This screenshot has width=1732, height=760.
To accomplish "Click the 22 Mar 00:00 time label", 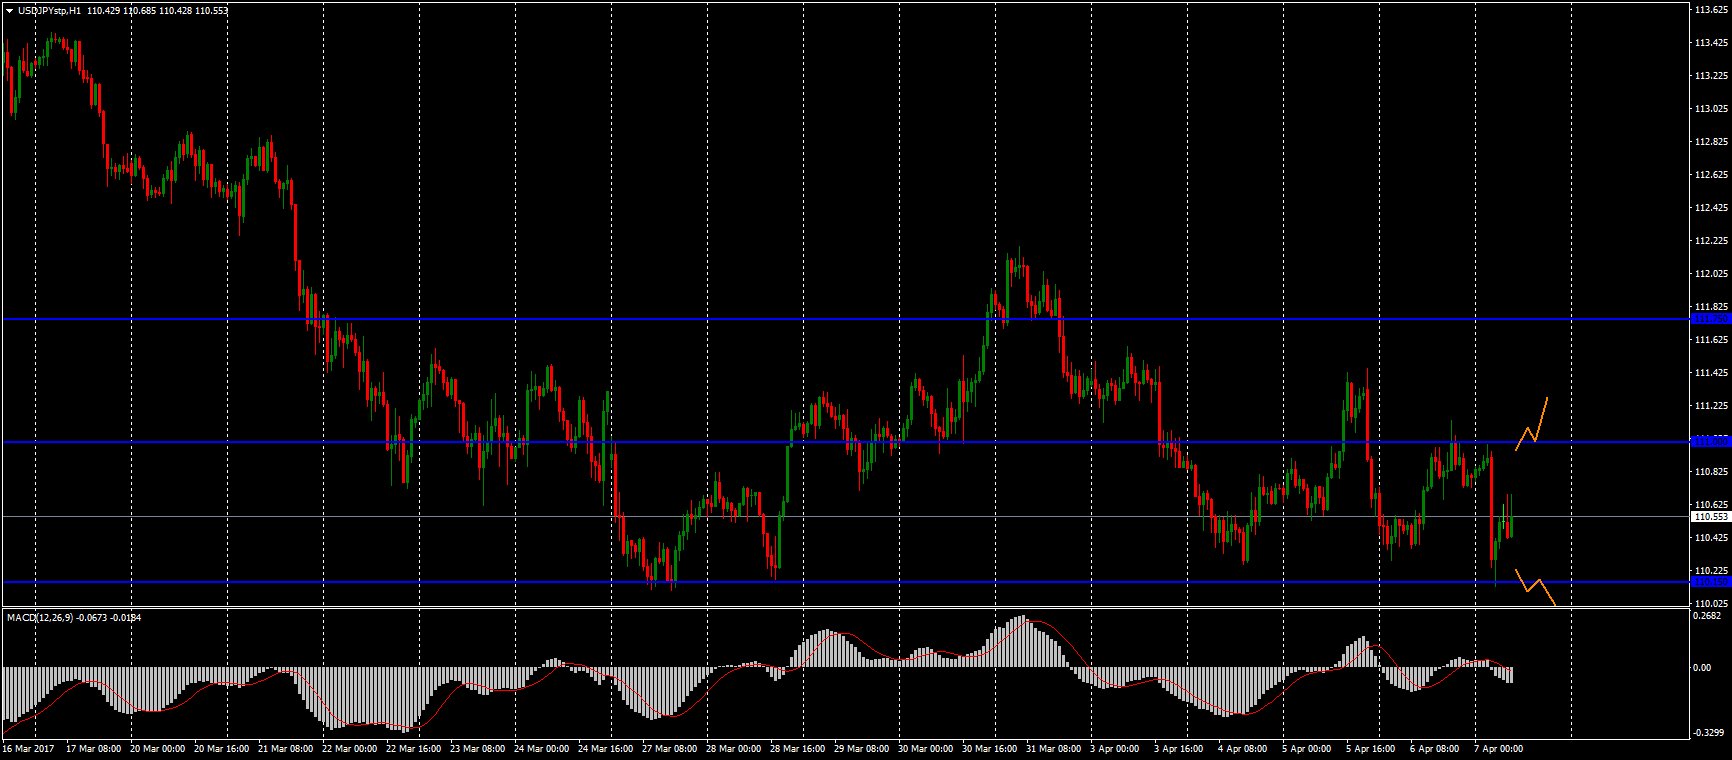I will pos(350,748).
